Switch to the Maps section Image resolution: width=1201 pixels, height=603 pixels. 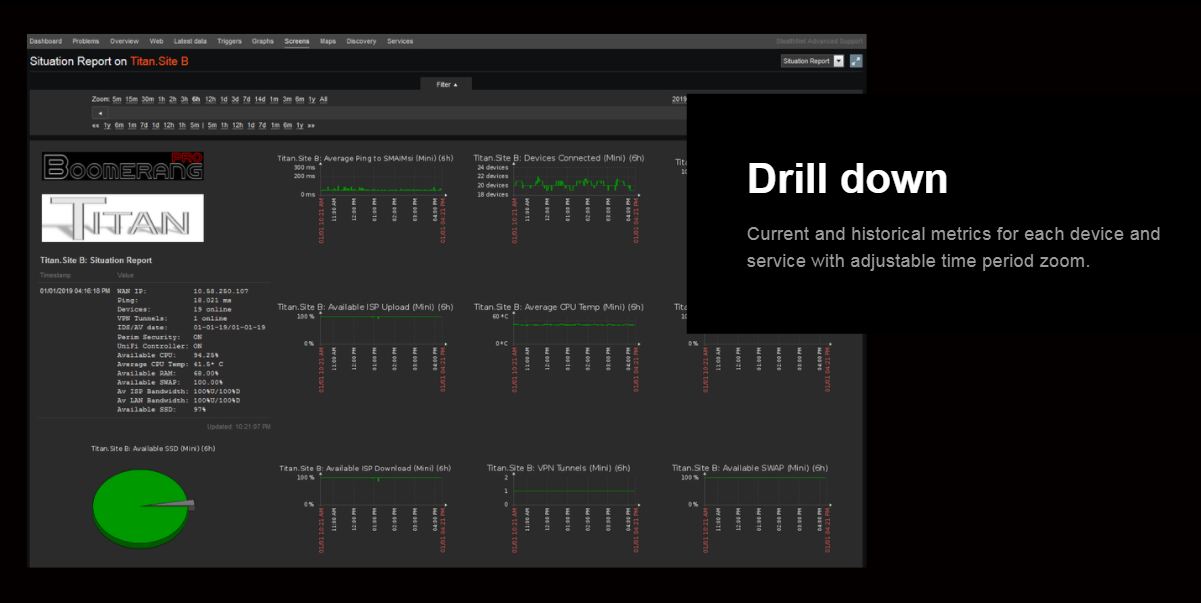pyautogui.click(x=328, y=41)
